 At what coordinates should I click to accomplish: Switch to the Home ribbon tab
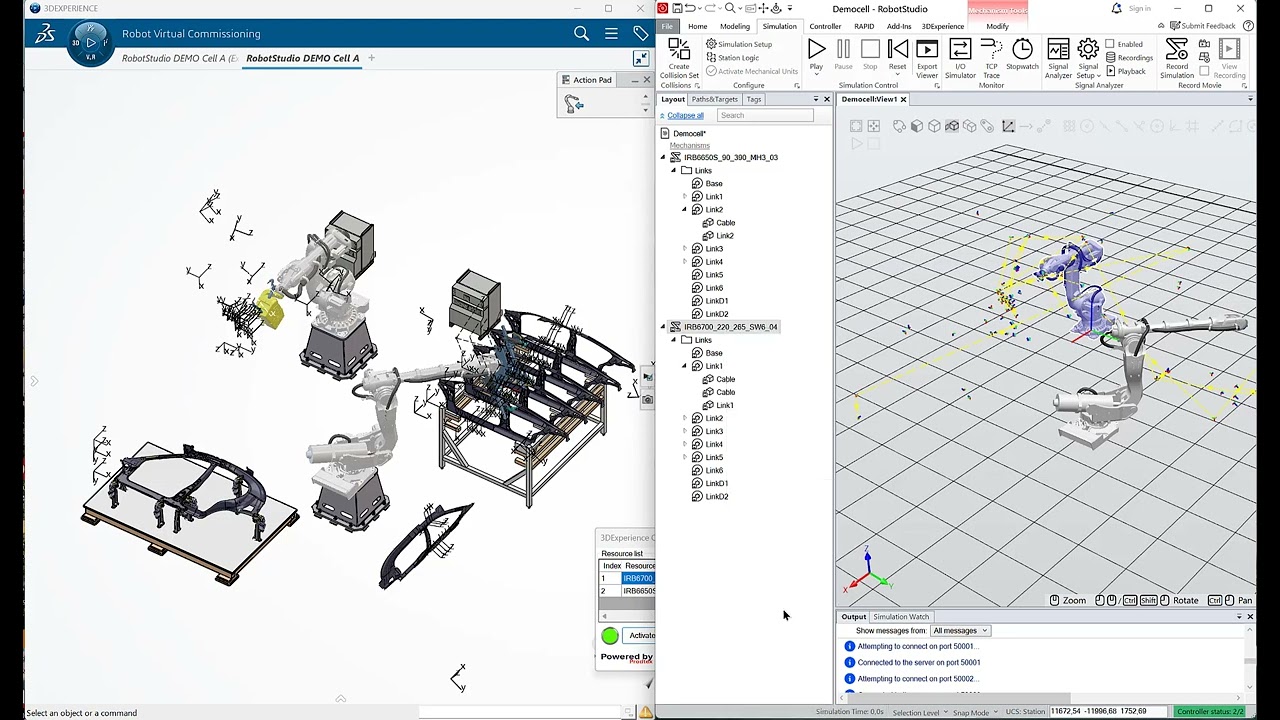pyautogui.click(x=697, y=26)
